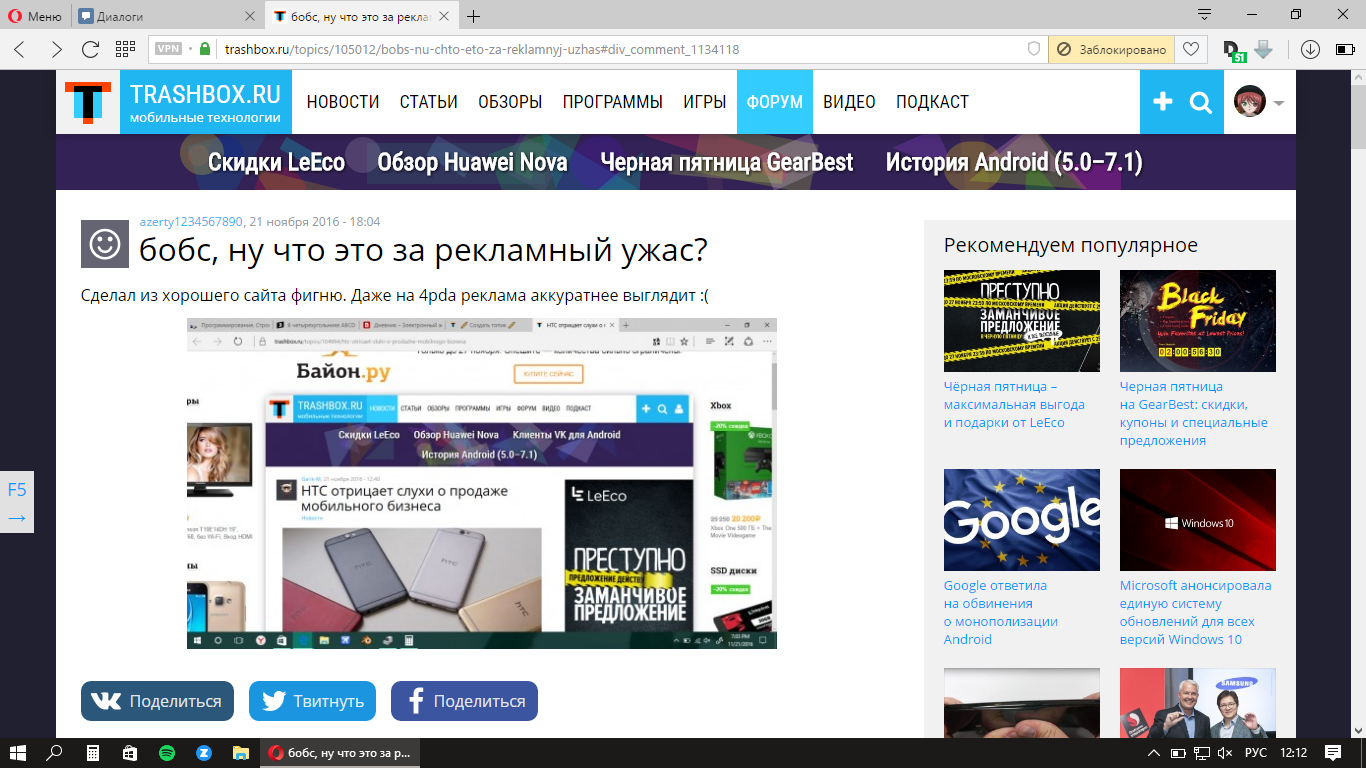Open the browser downloads circle-arrow icon

[x=1310, y=49]
